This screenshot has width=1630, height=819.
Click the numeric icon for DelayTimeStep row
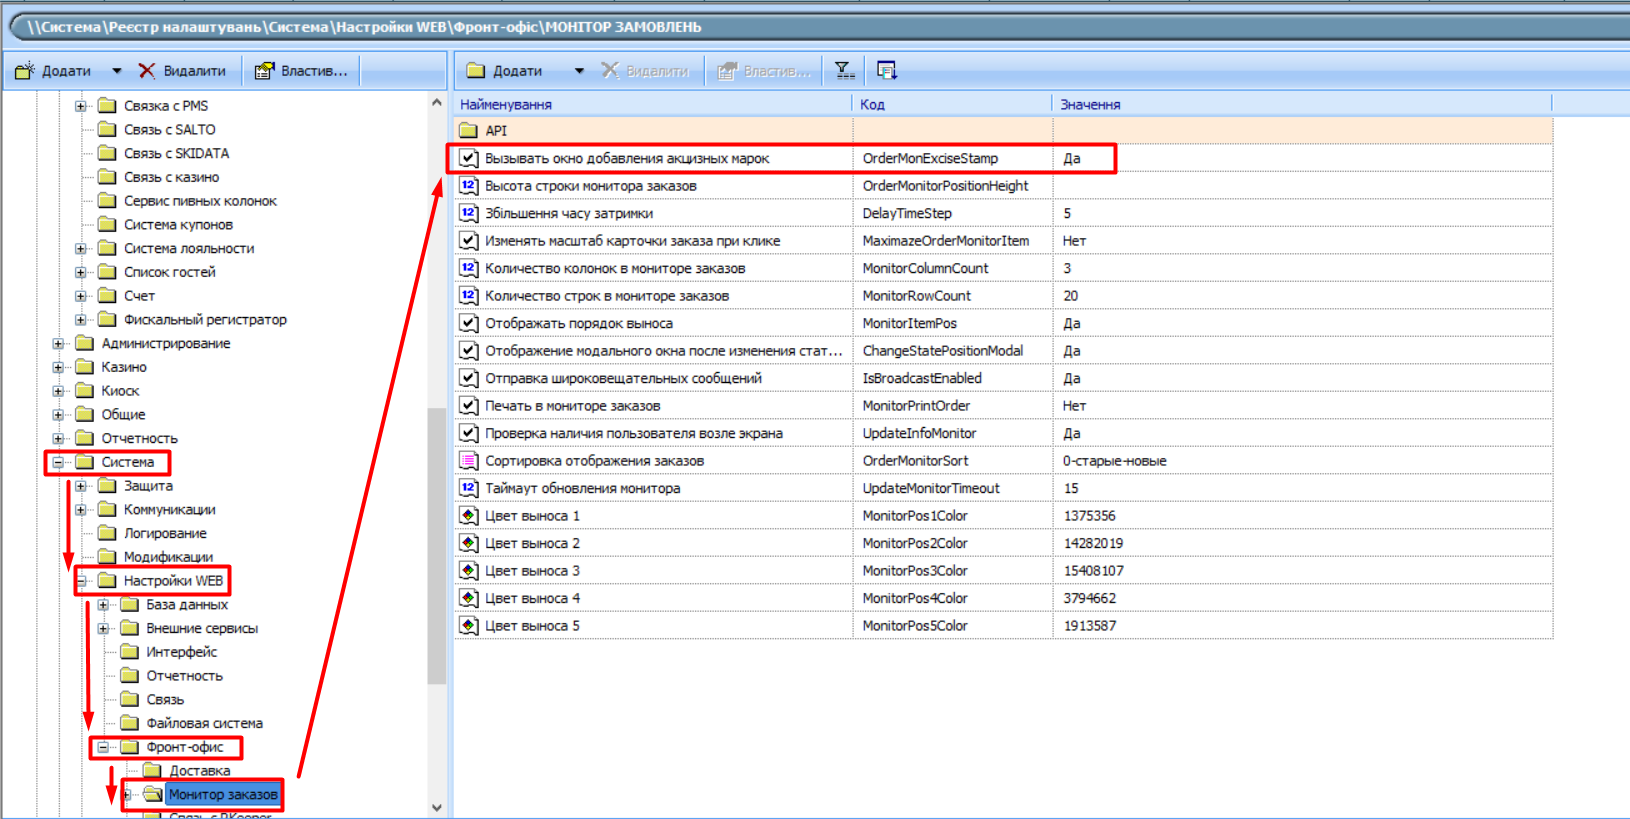point(468,213)
